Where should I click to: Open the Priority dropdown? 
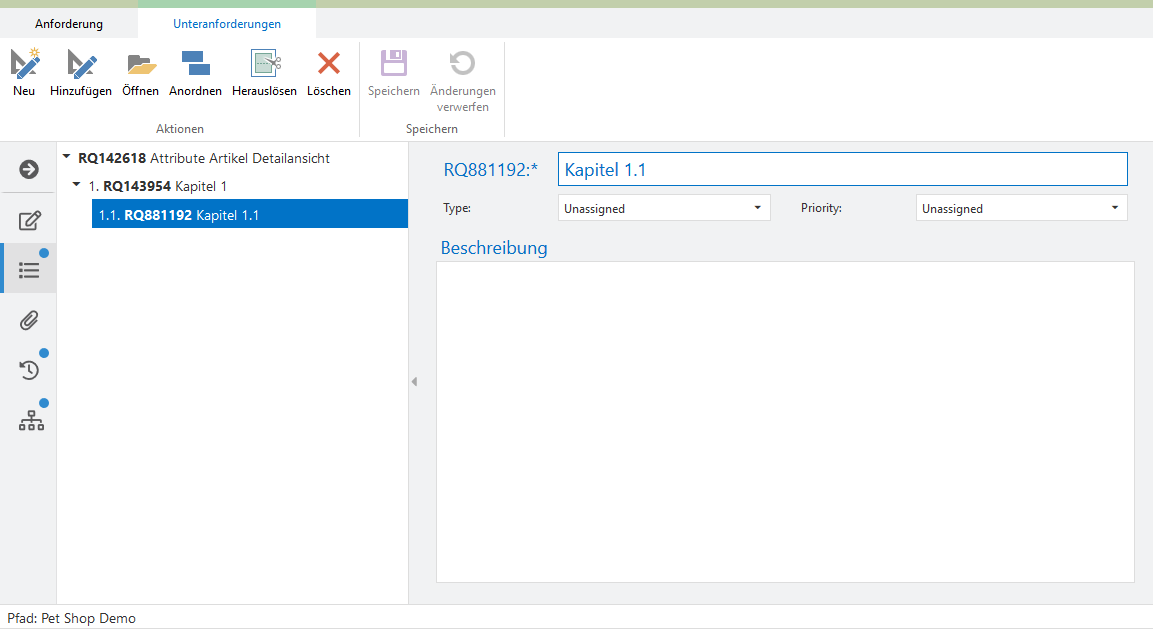(x=1021, y=208)
